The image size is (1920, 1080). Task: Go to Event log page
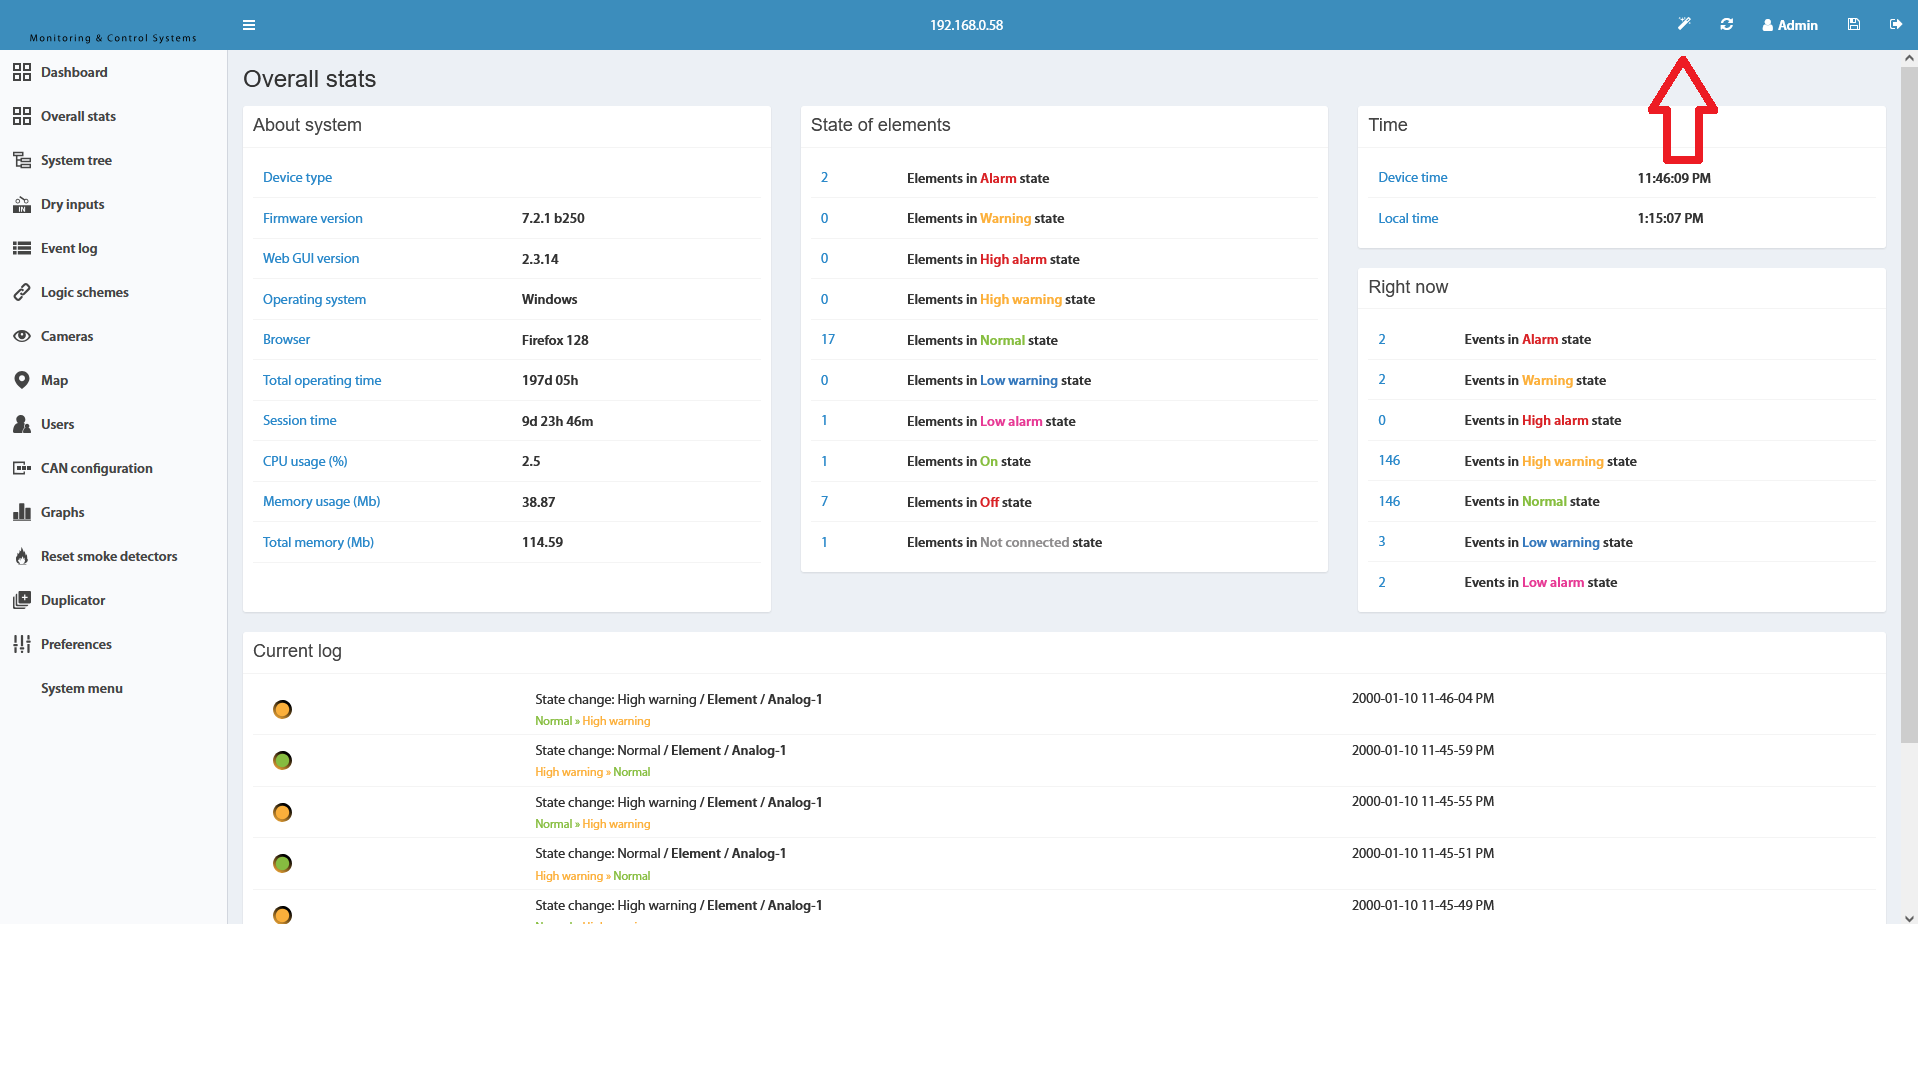(x=69, y=248)
